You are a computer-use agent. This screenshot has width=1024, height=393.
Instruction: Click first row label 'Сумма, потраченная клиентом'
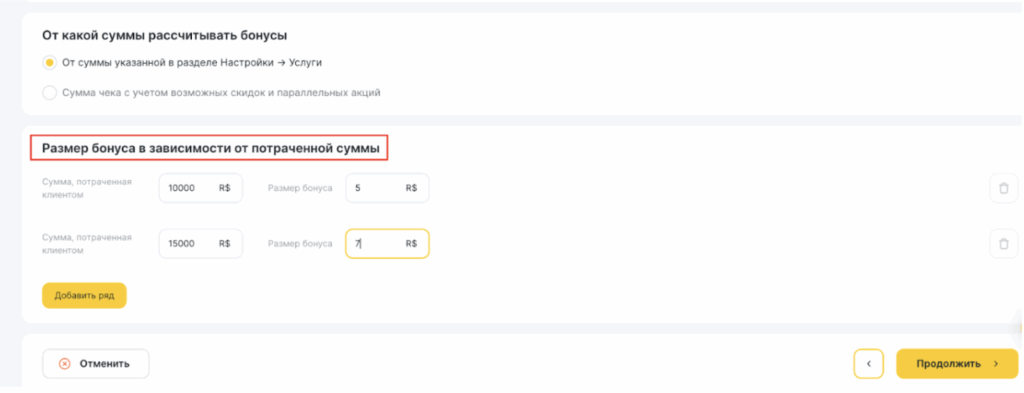pyautogui.click(x=87, y=188)
